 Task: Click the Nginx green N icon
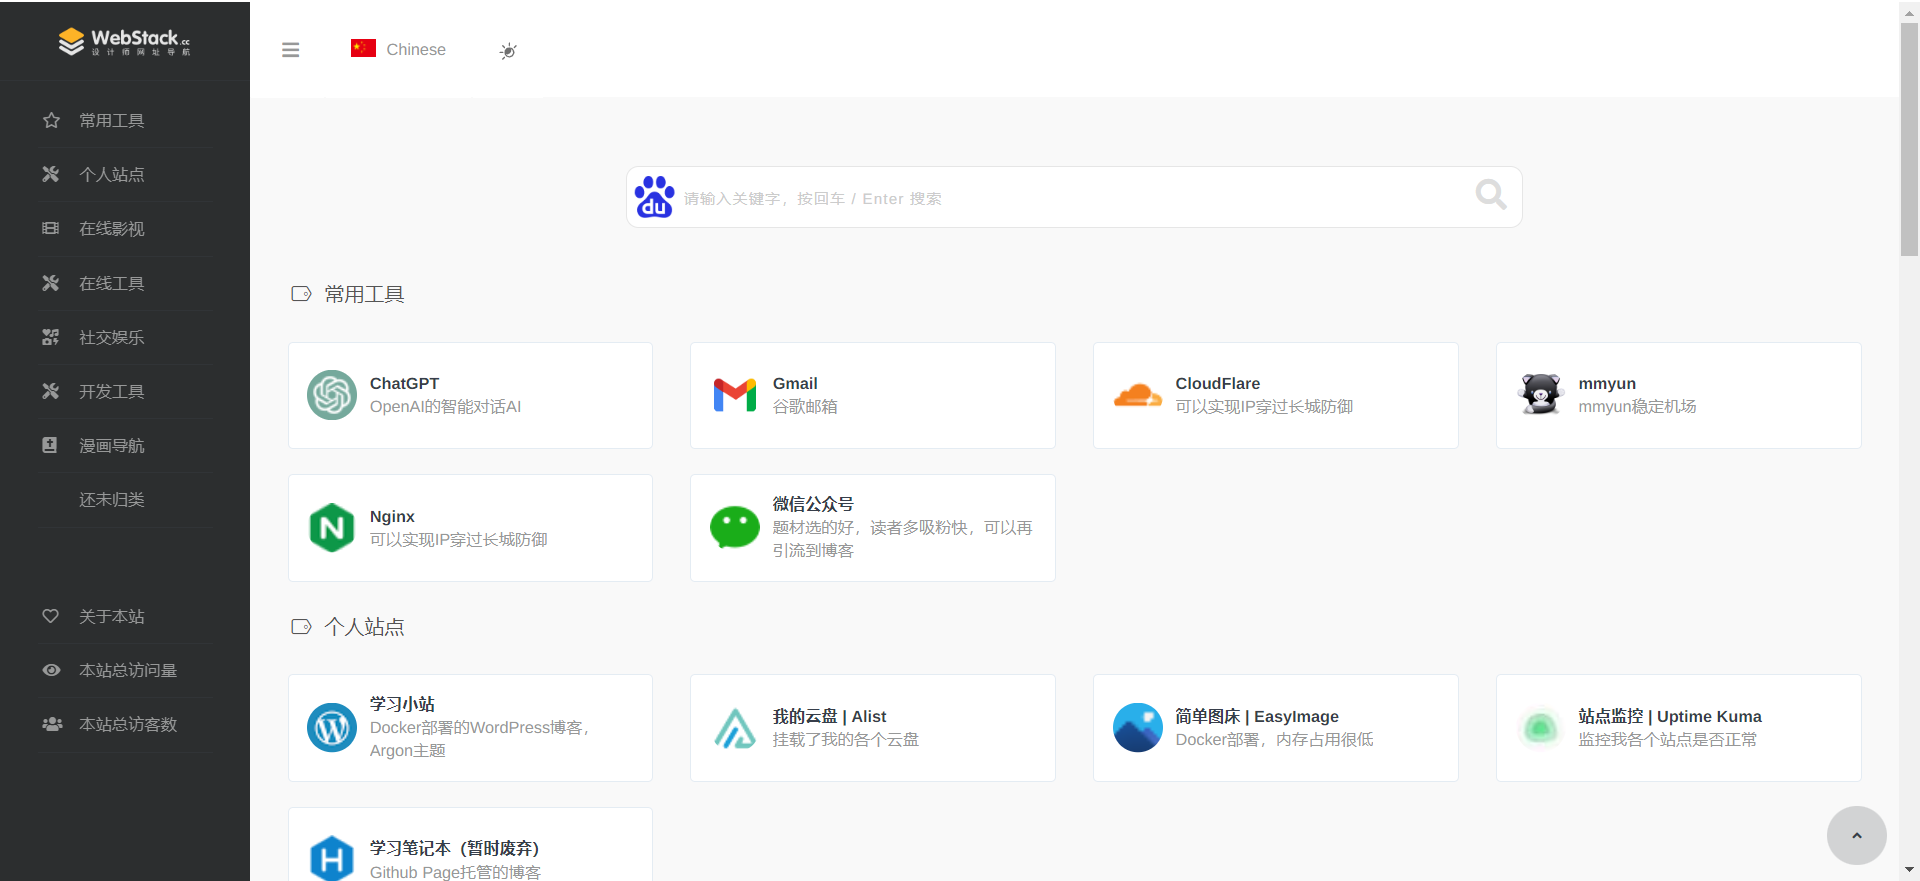[x=332, y=528]
